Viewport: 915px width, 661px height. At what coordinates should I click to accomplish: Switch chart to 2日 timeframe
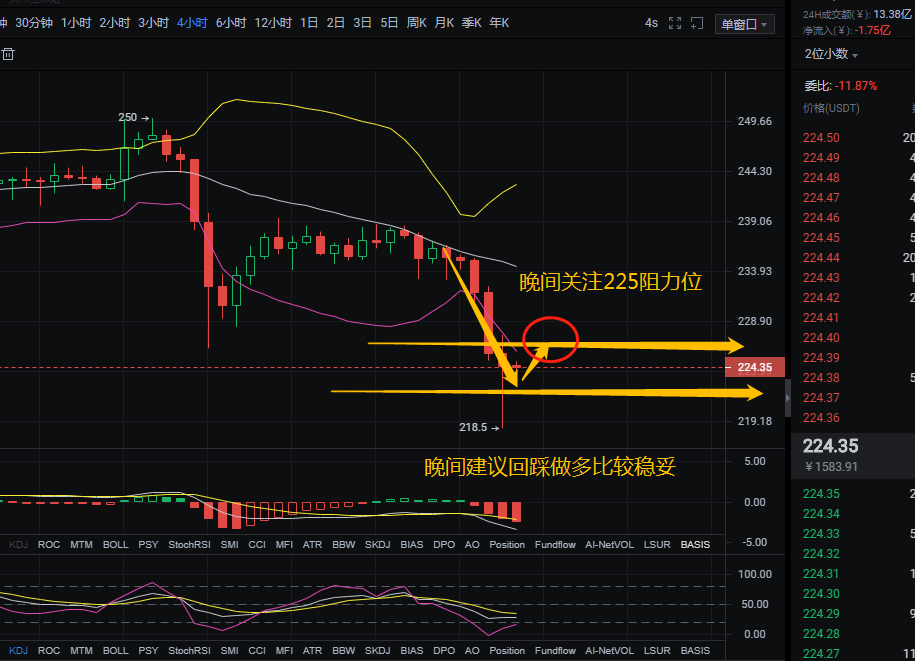tap(336, 23)
